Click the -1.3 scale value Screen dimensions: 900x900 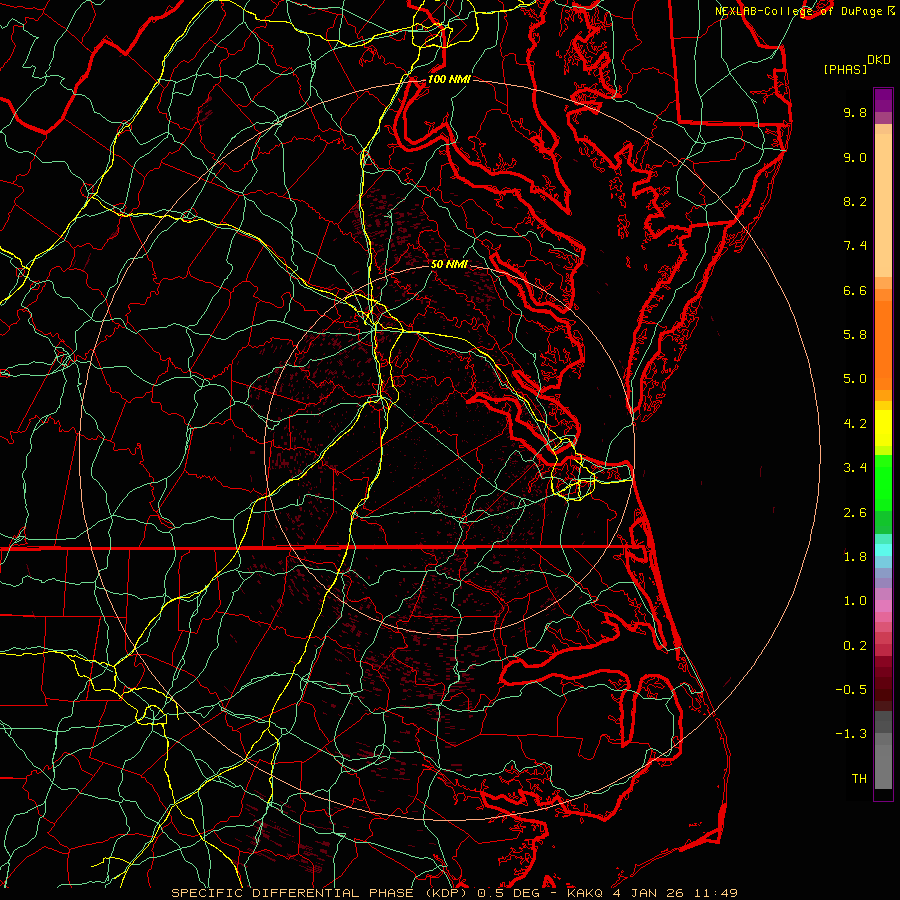point(851,734)
